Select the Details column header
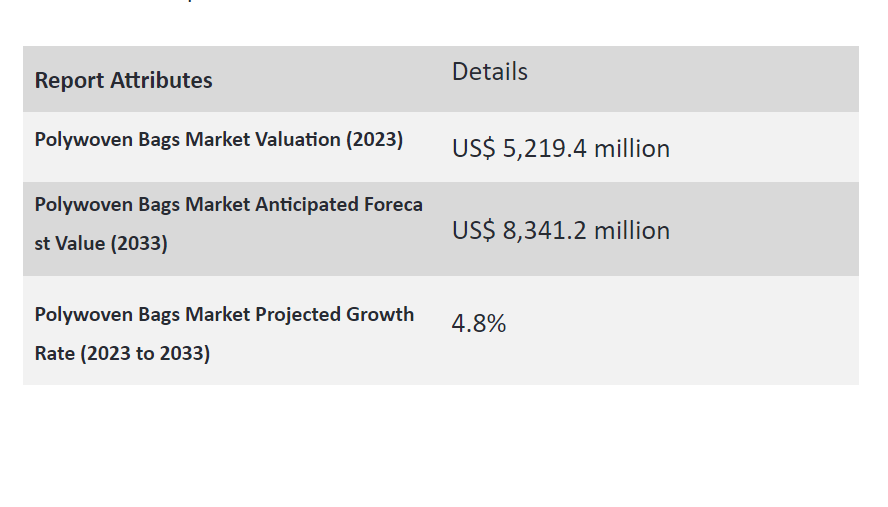 coord(490,72)
